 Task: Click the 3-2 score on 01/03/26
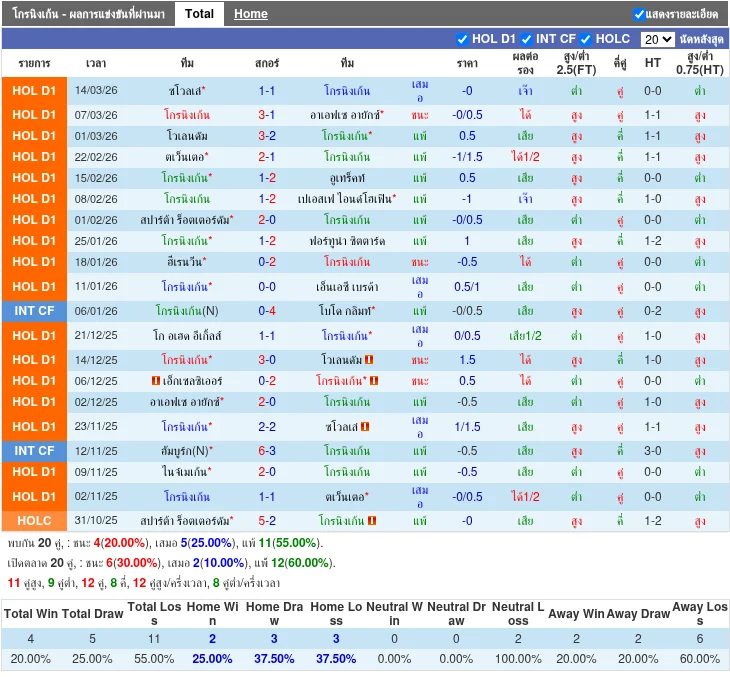267,136
